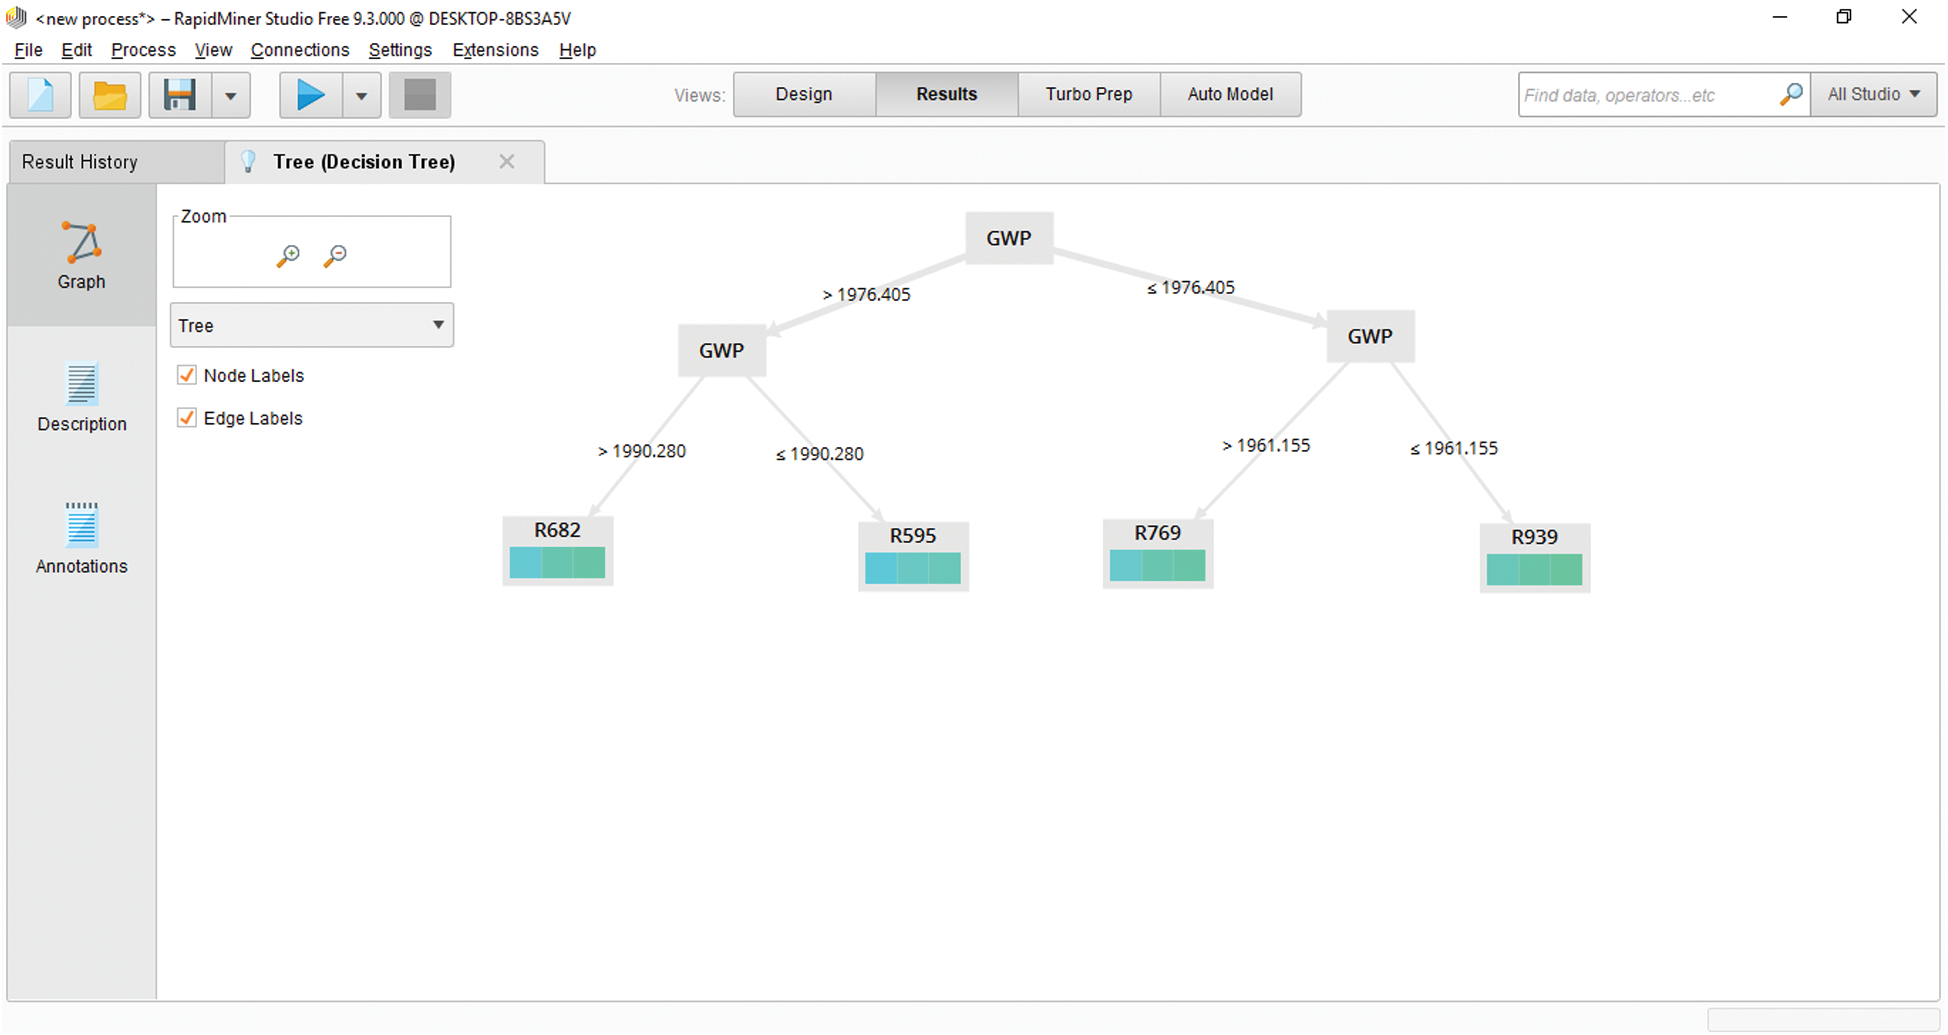Click the R682 leaf node color bar

[557, 563]
